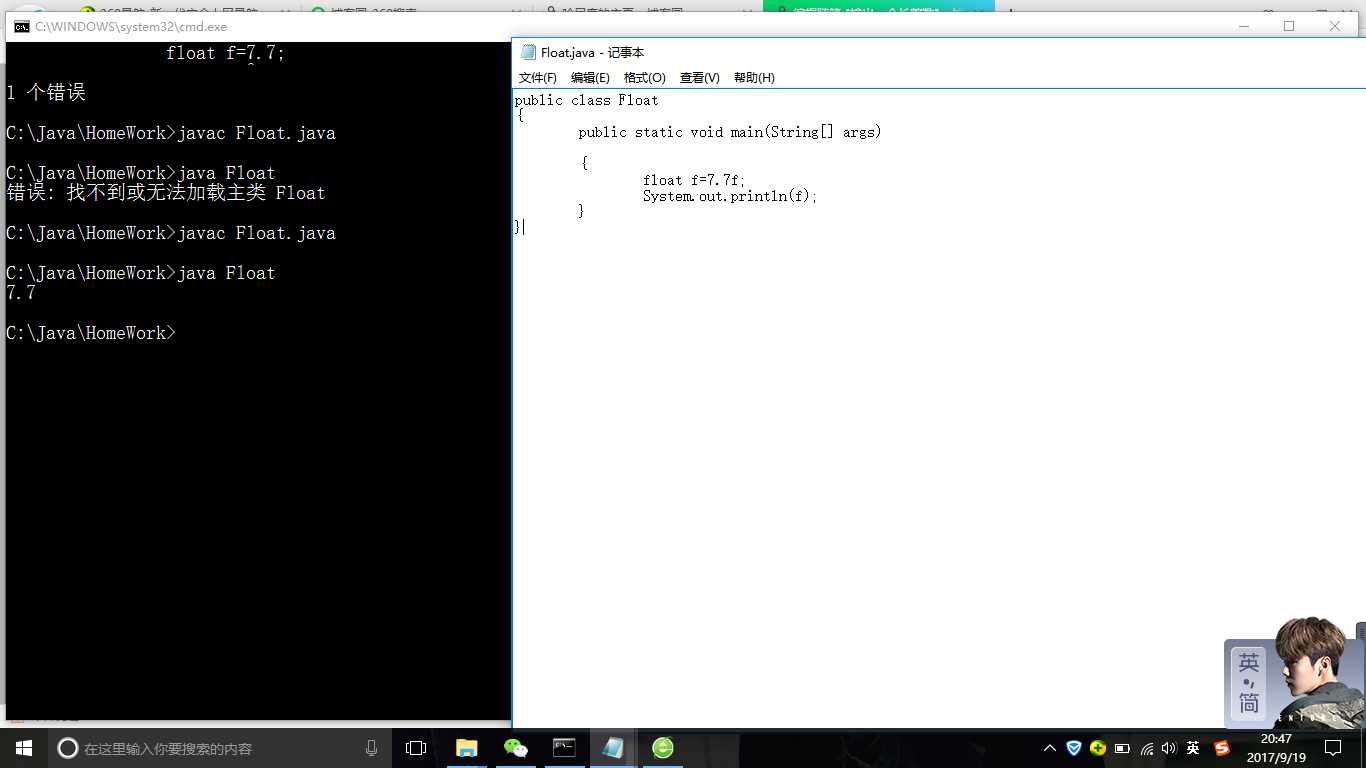Image resolution: width=1366 pixels, height=768 pixels.
Task: Click the Cortana circle icon
Action: click(68, 748)
